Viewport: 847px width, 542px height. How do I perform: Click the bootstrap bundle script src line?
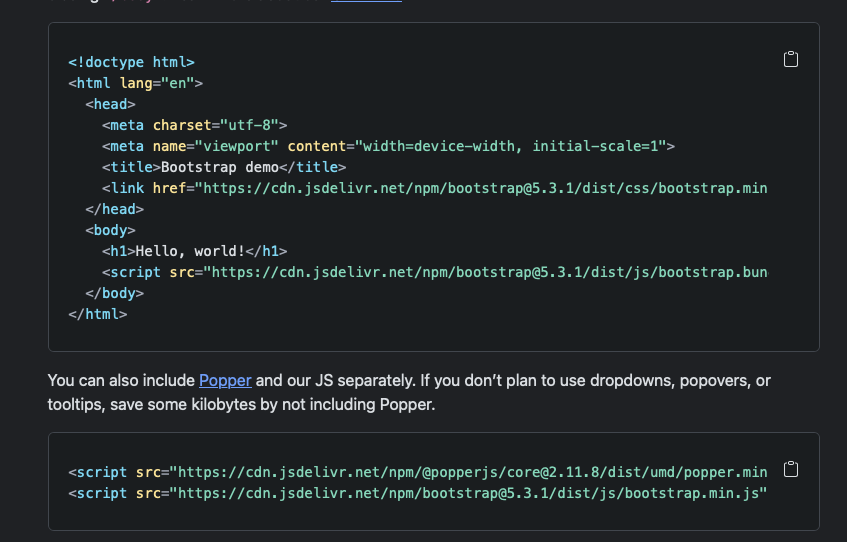pos(434,272)
